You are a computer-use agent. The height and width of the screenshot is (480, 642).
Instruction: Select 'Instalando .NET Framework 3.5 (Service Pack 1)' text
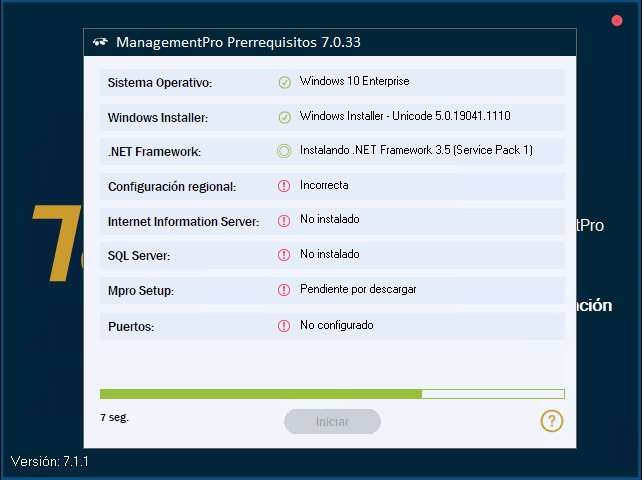[x=416, y=150]
